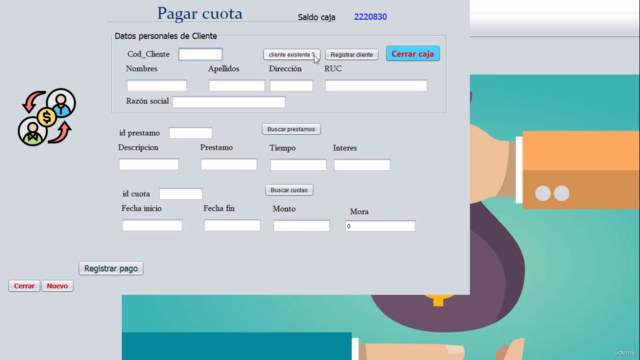Click the 'Pagar cuota' title text
Viewport: 640px width, 360px height.
pyautogui.click(x=200, y=13)
